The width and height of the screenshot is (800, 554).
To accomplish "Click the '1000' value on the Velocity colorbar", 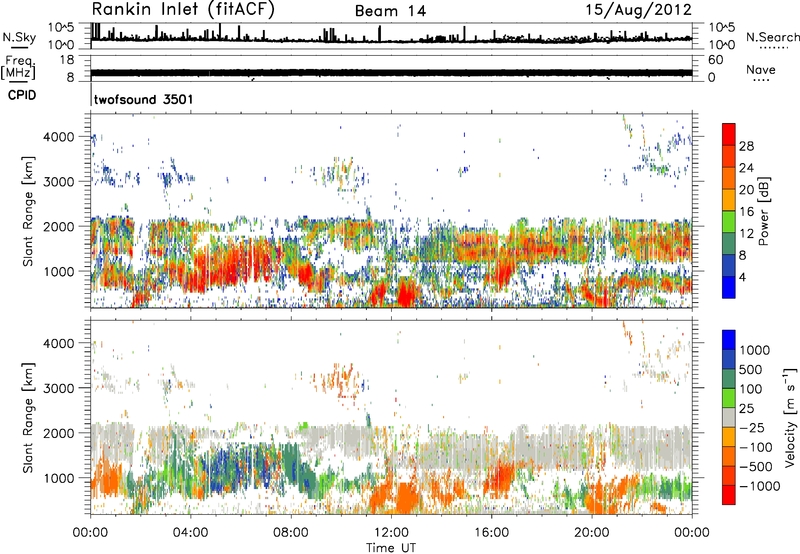I will point(755,350).
